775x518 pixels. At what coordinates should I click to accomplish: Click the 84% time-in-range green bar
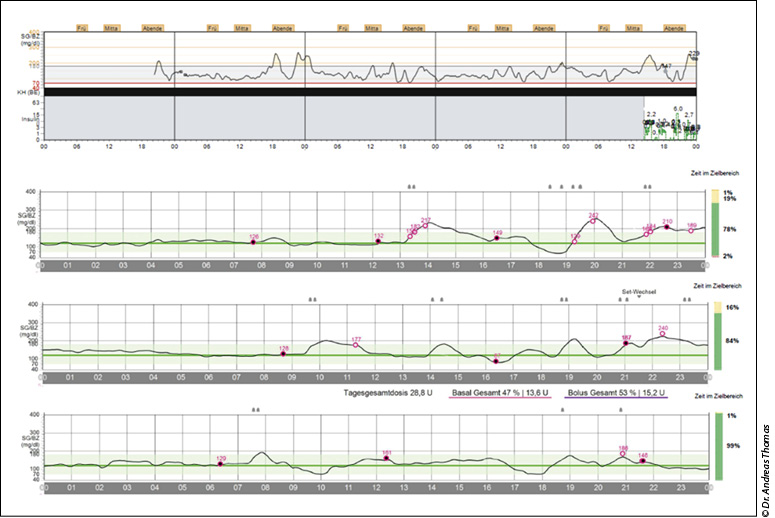(x=715, y=345)
